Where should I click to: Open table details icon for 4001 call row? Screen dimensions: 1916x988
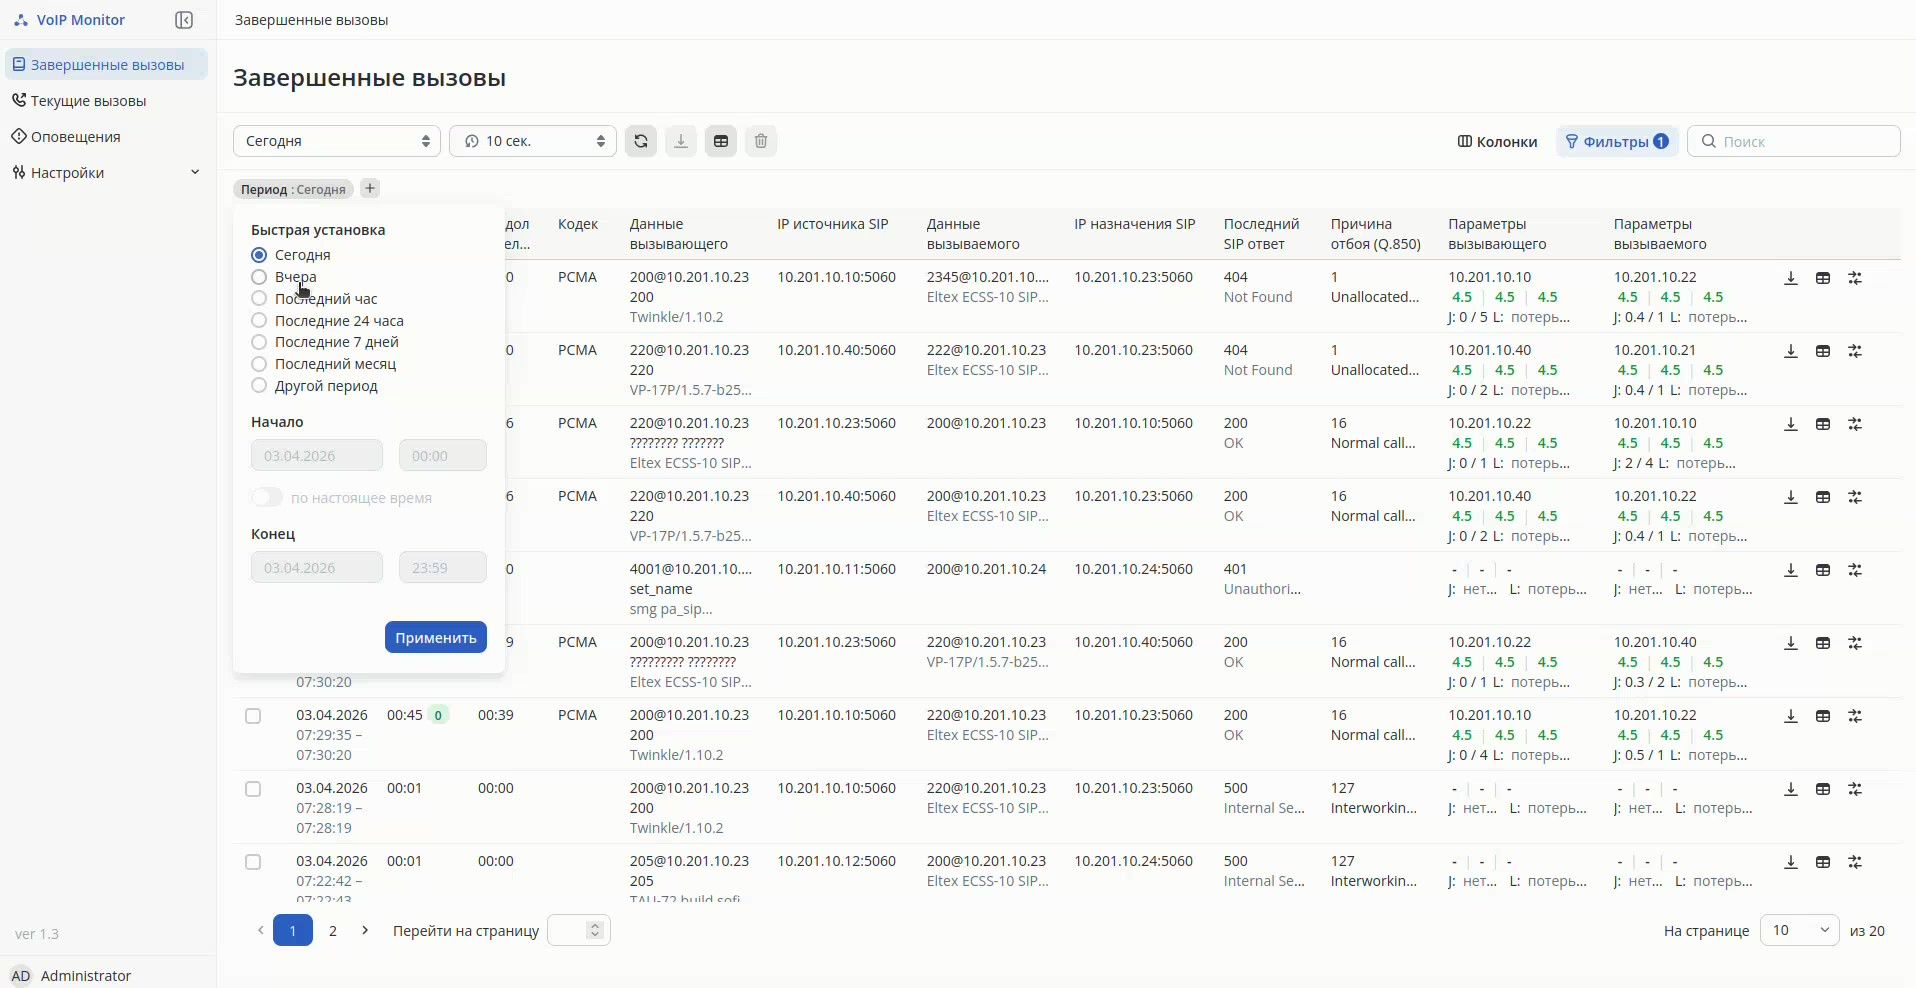(x=1823, y=570)
